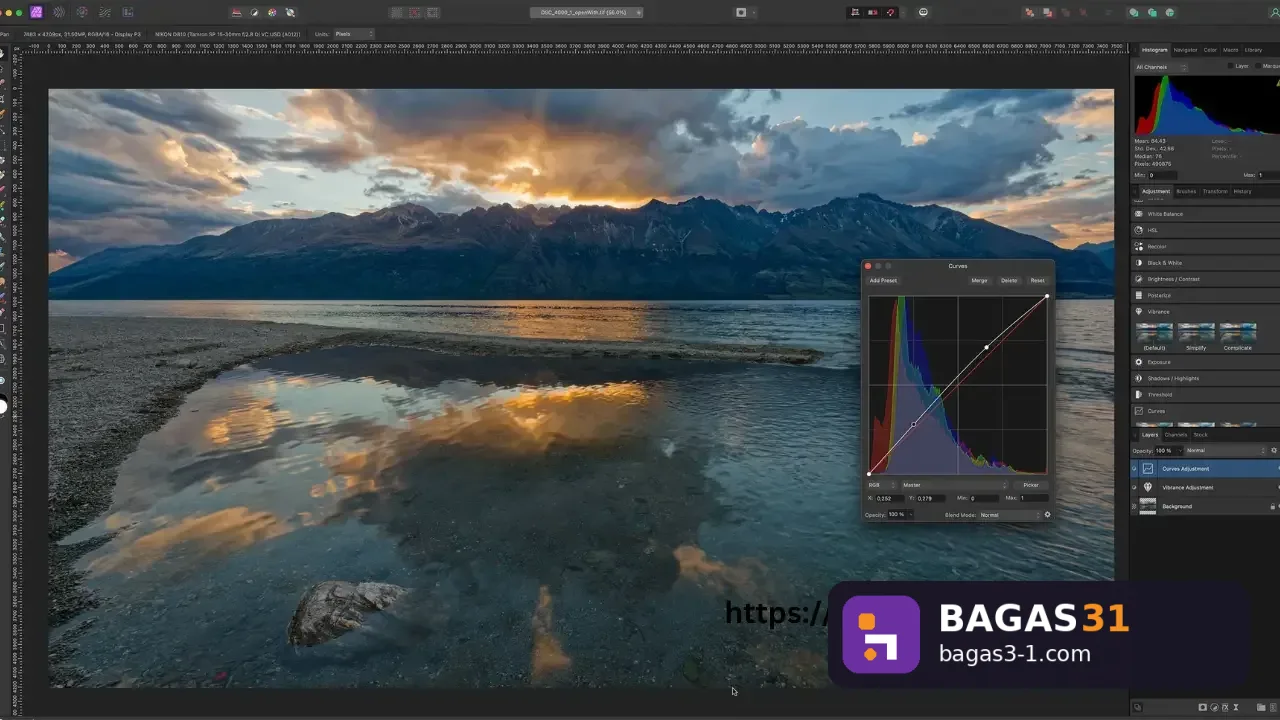
Task: Open the Blend Mode dropdown in Curves dialog
Action: pos(1009,515)
